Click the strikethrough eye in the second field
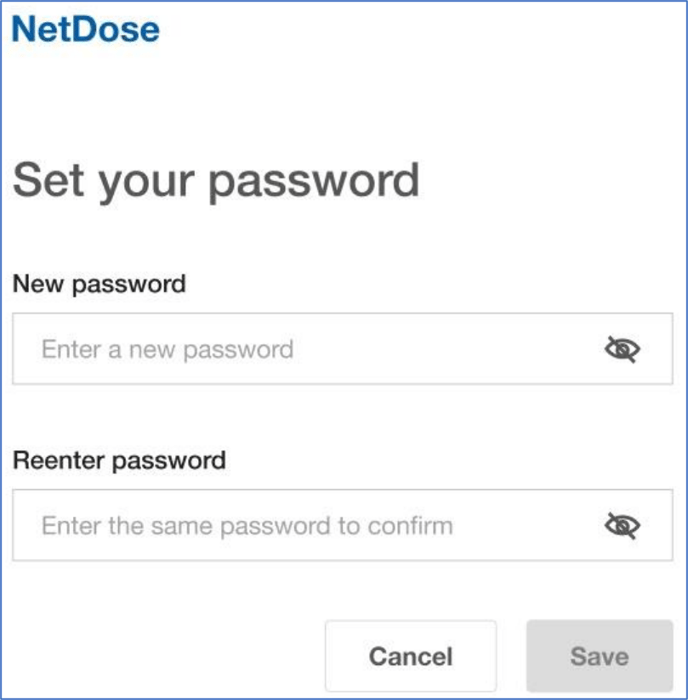 pyautogui.click(x=622, y=525)
